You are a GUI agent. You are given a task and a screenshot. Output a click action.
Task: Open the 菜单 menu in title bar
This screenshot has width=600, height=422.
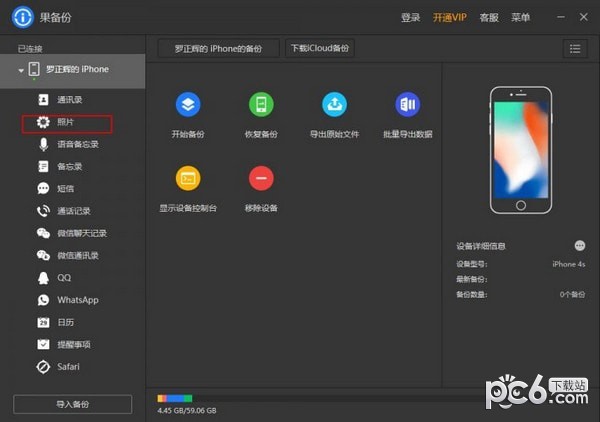[520, 17]
